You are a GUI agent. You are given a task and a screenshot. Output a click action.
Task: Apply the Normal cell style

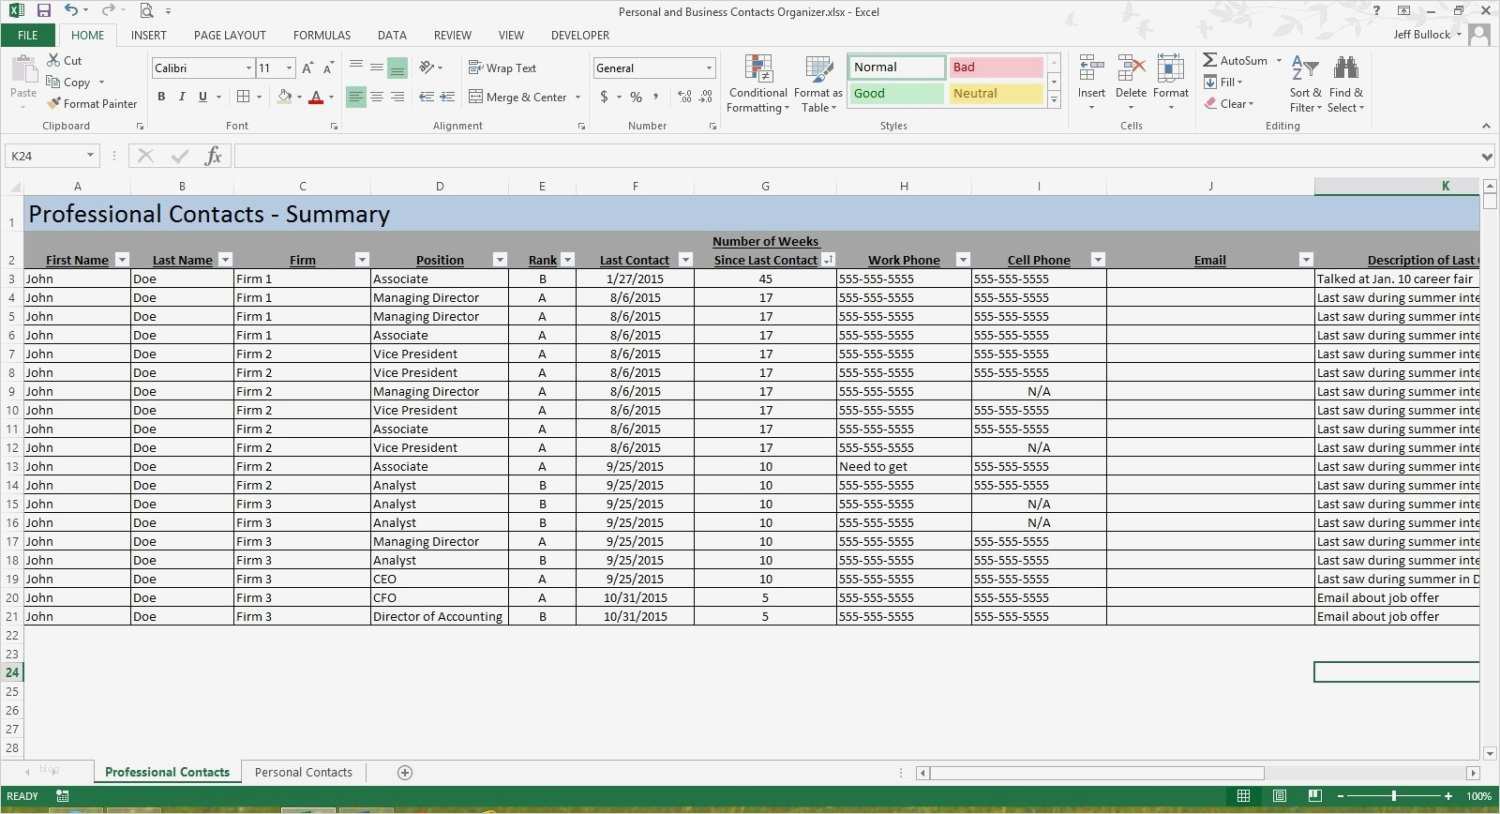[x=897, y=67]
